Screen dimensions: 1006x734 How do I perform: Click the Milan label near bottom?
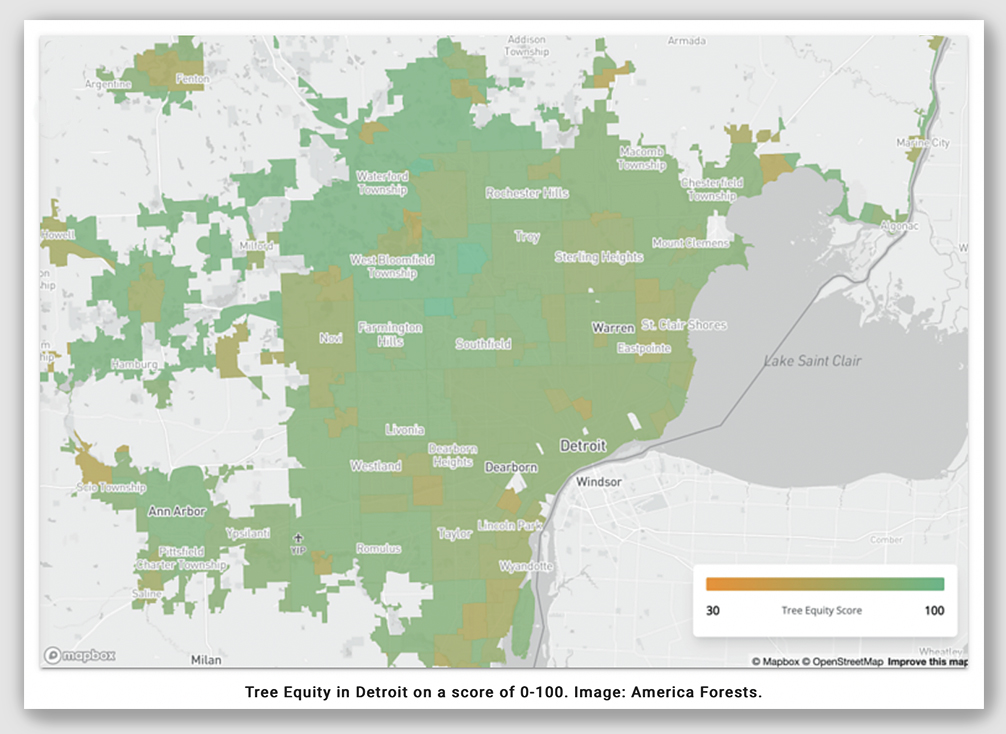tap(205, 660)
